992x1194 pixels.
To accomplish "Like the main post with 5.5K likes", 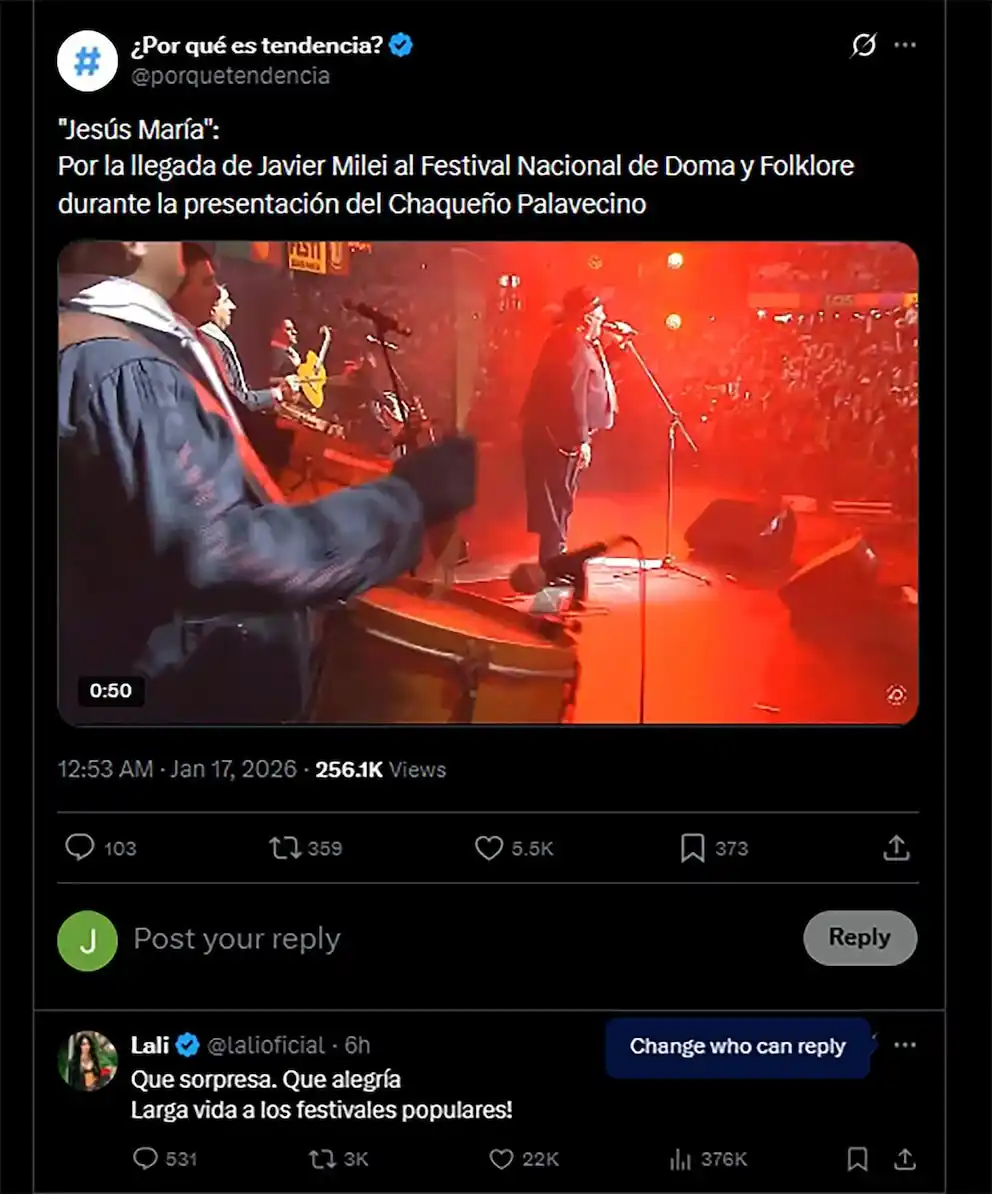I will [489, 848].
